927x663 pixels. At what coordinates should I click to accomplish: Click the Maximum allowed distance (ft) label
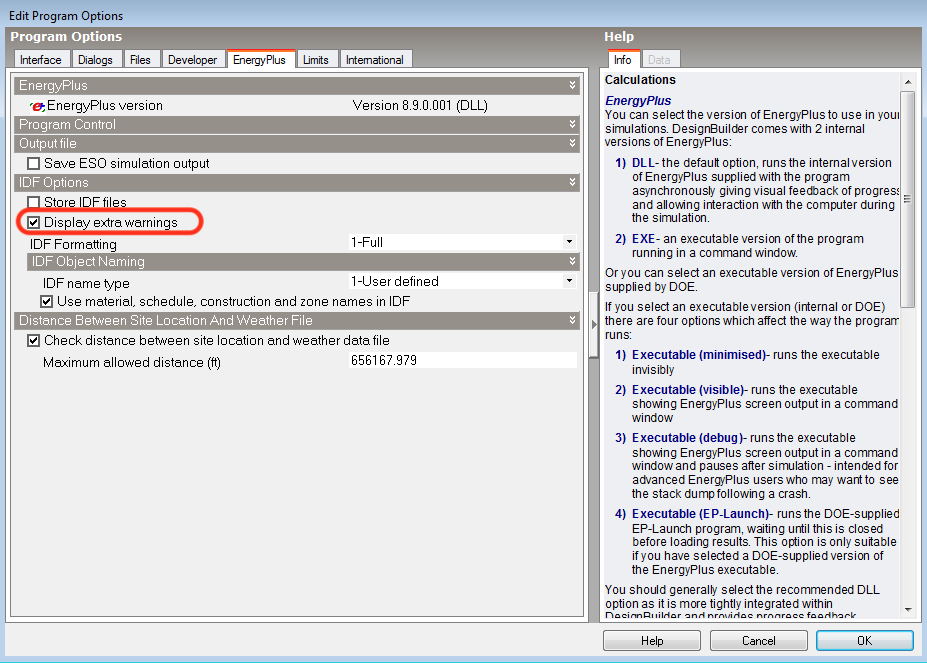[x=132, y=363]
